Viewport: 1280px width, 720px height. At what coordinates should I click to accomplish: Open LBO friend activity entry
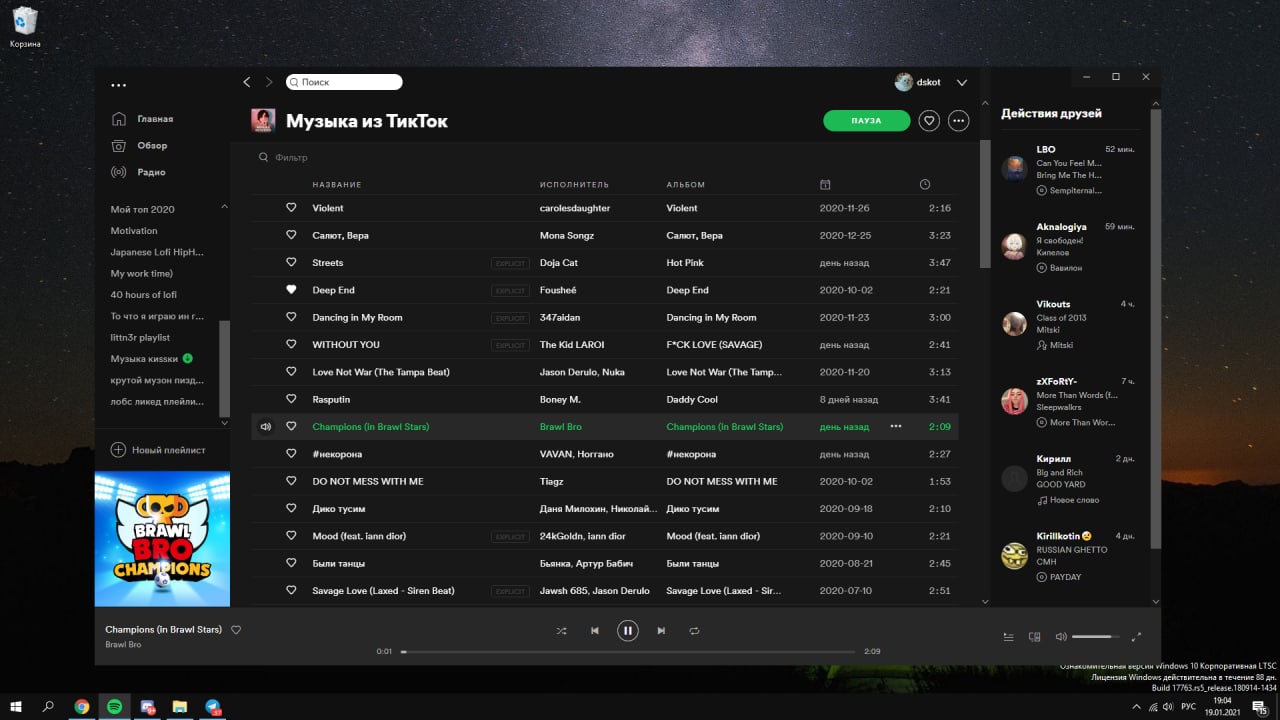pos(1070,169)
